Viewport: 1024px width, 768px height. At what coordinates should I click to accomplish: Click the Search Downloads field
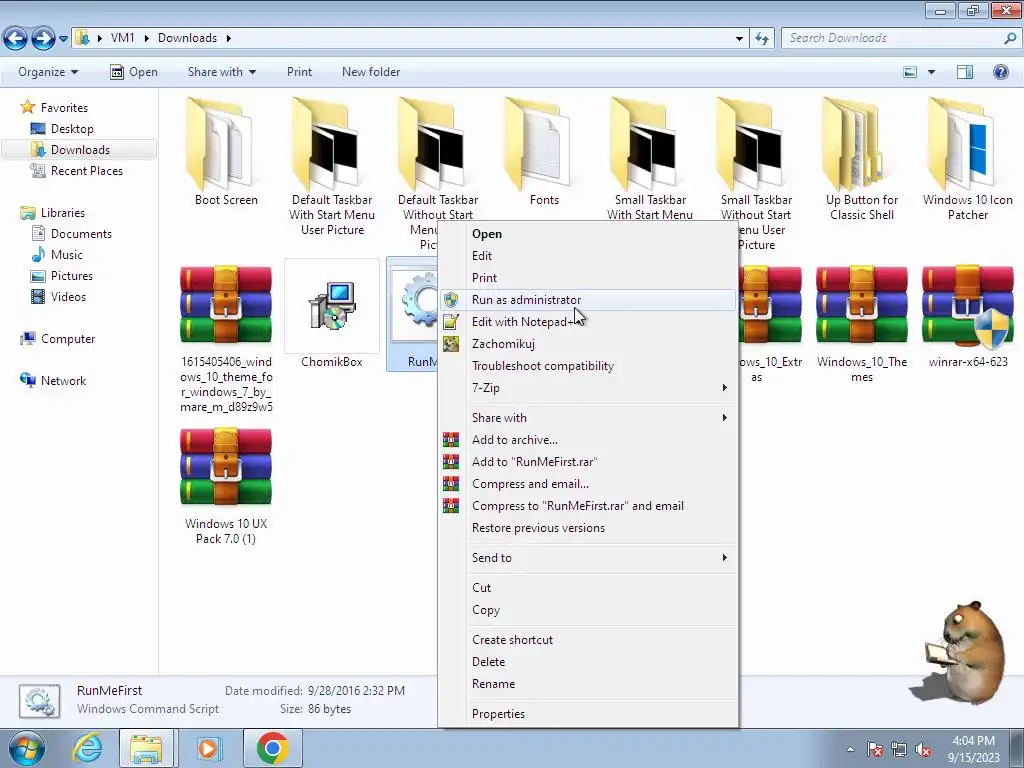pyautogui.click(x=901, y=39)
